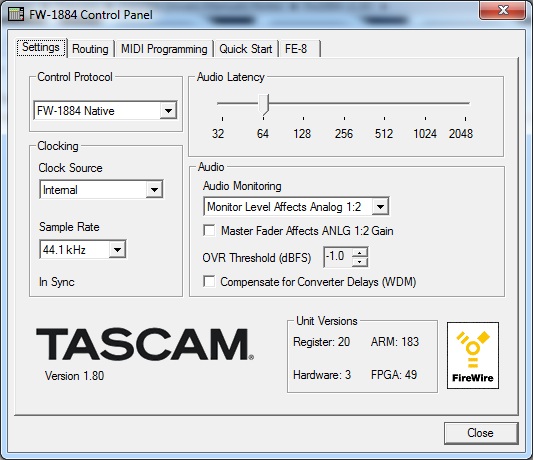
Task: Click the "1024" latency label
Action: coord(425,133)
